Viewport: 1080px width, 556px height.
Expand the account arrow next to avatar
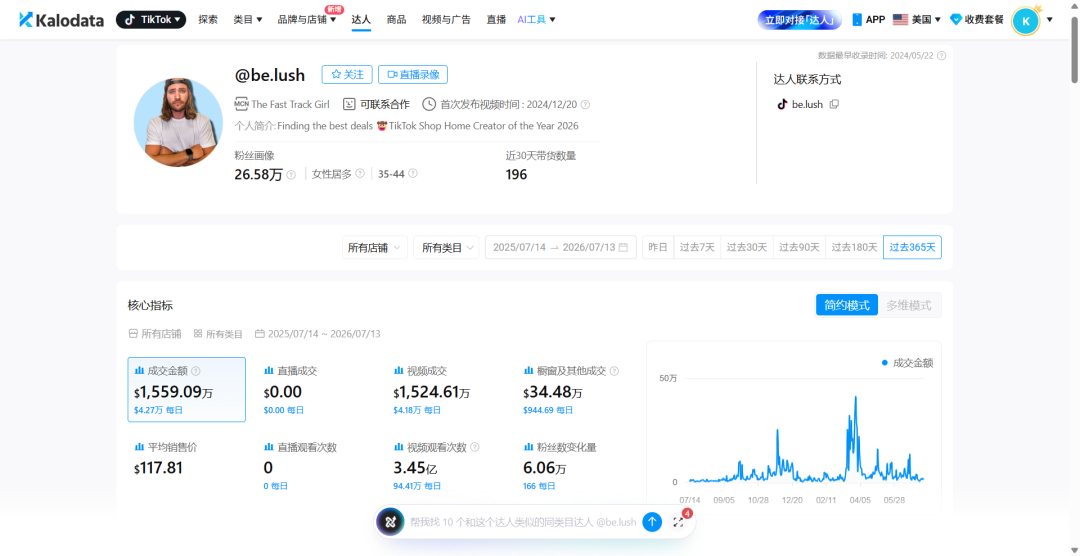point(1050,20)
